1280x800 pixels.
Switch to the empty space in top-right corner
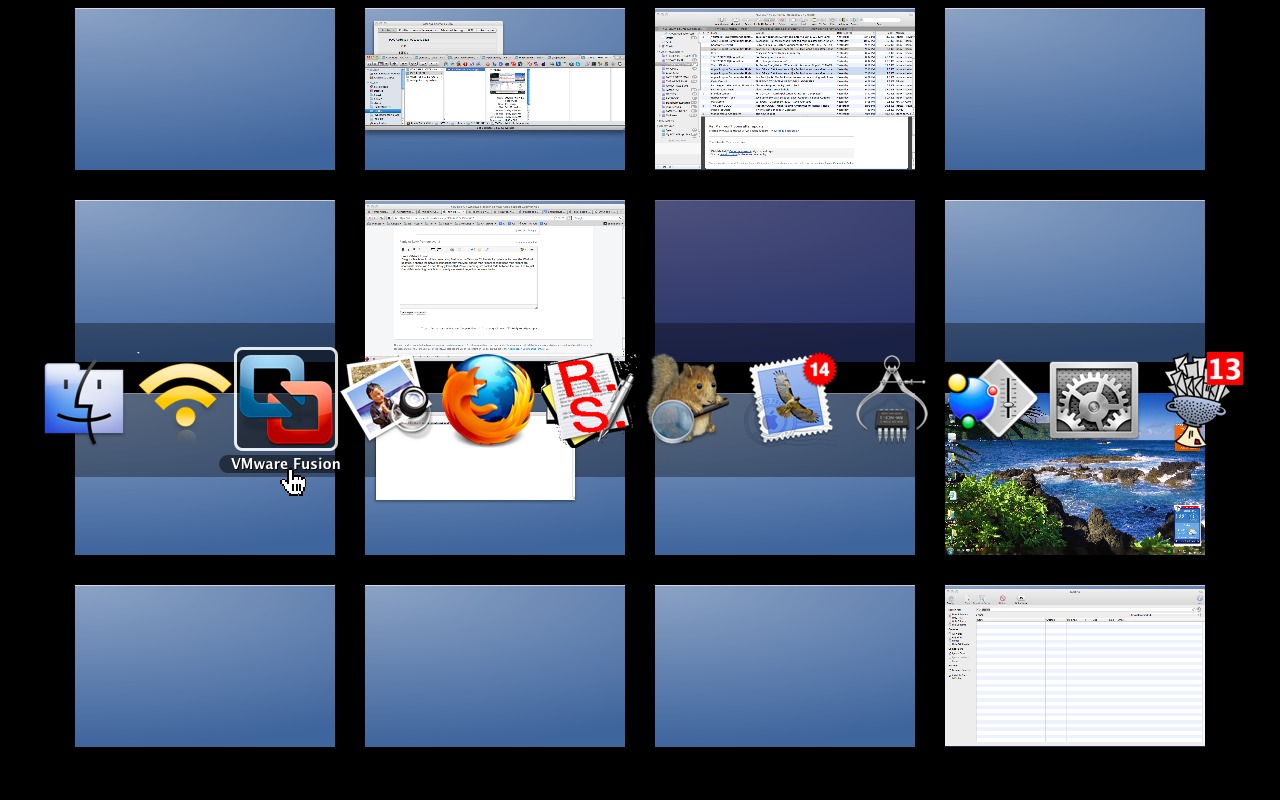click(x=1075, y=89)
